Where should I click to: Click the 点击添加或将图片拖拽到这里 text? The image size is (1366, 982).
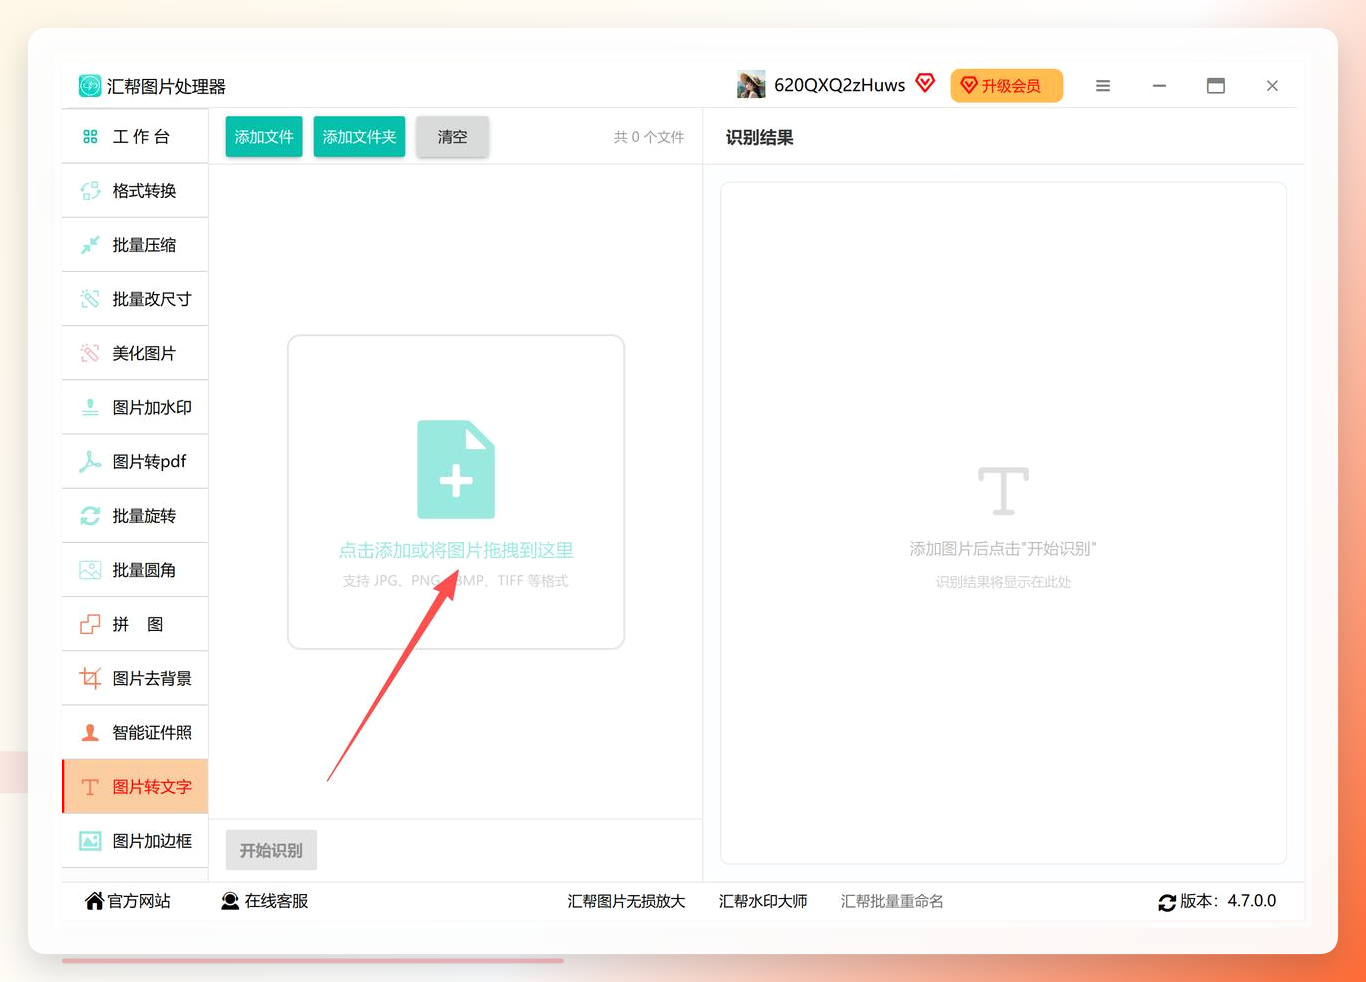point(456,550)
